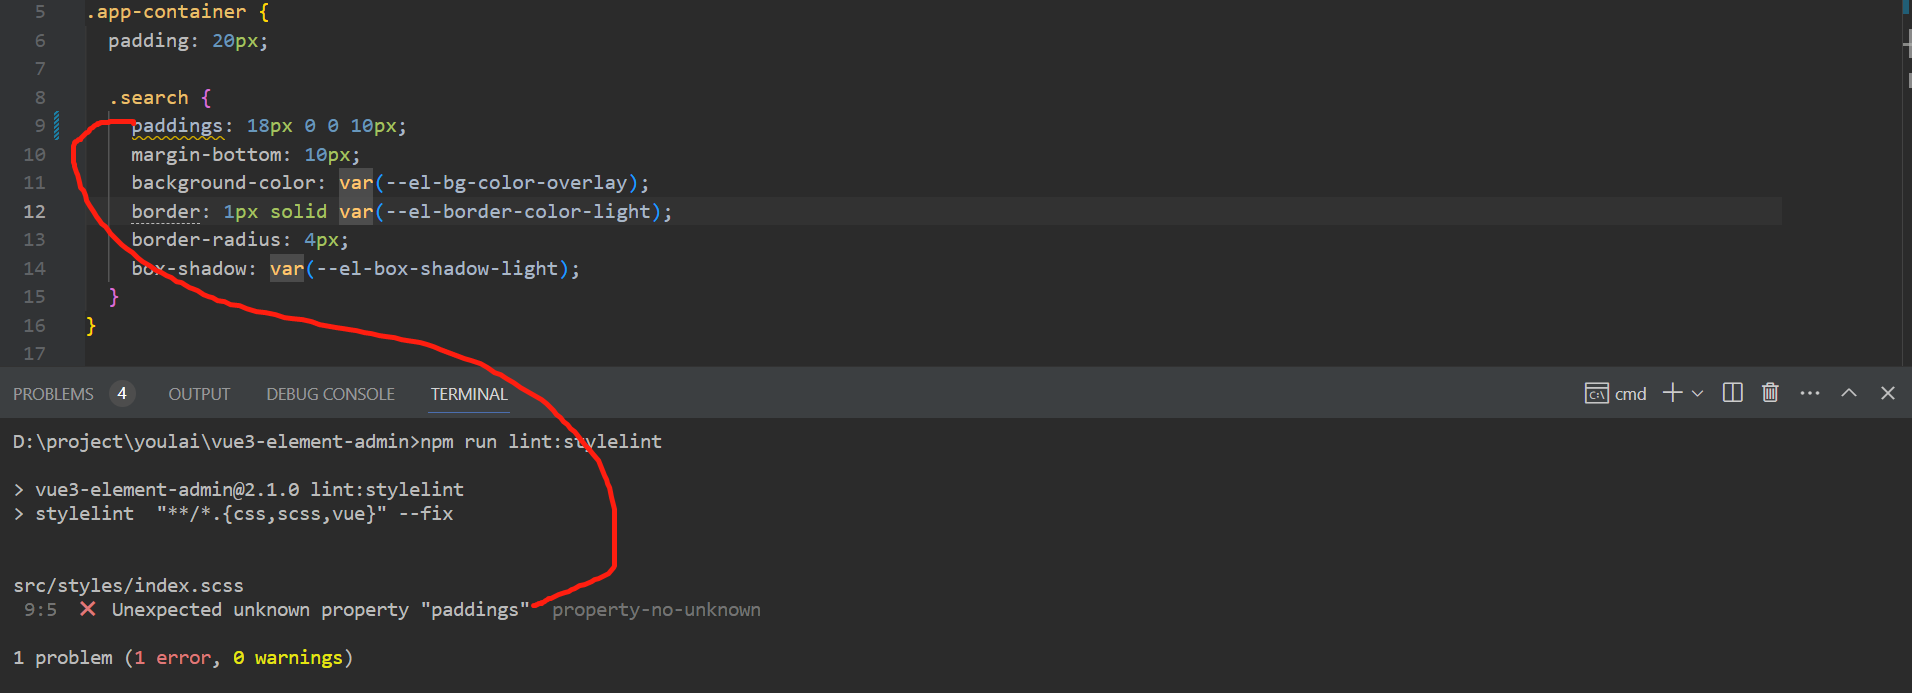This screenshot has width=1912, height=693.
Task: Click the underlined "paddings" property in the editor
Action: pyautogui.click(x=177, y=126)
